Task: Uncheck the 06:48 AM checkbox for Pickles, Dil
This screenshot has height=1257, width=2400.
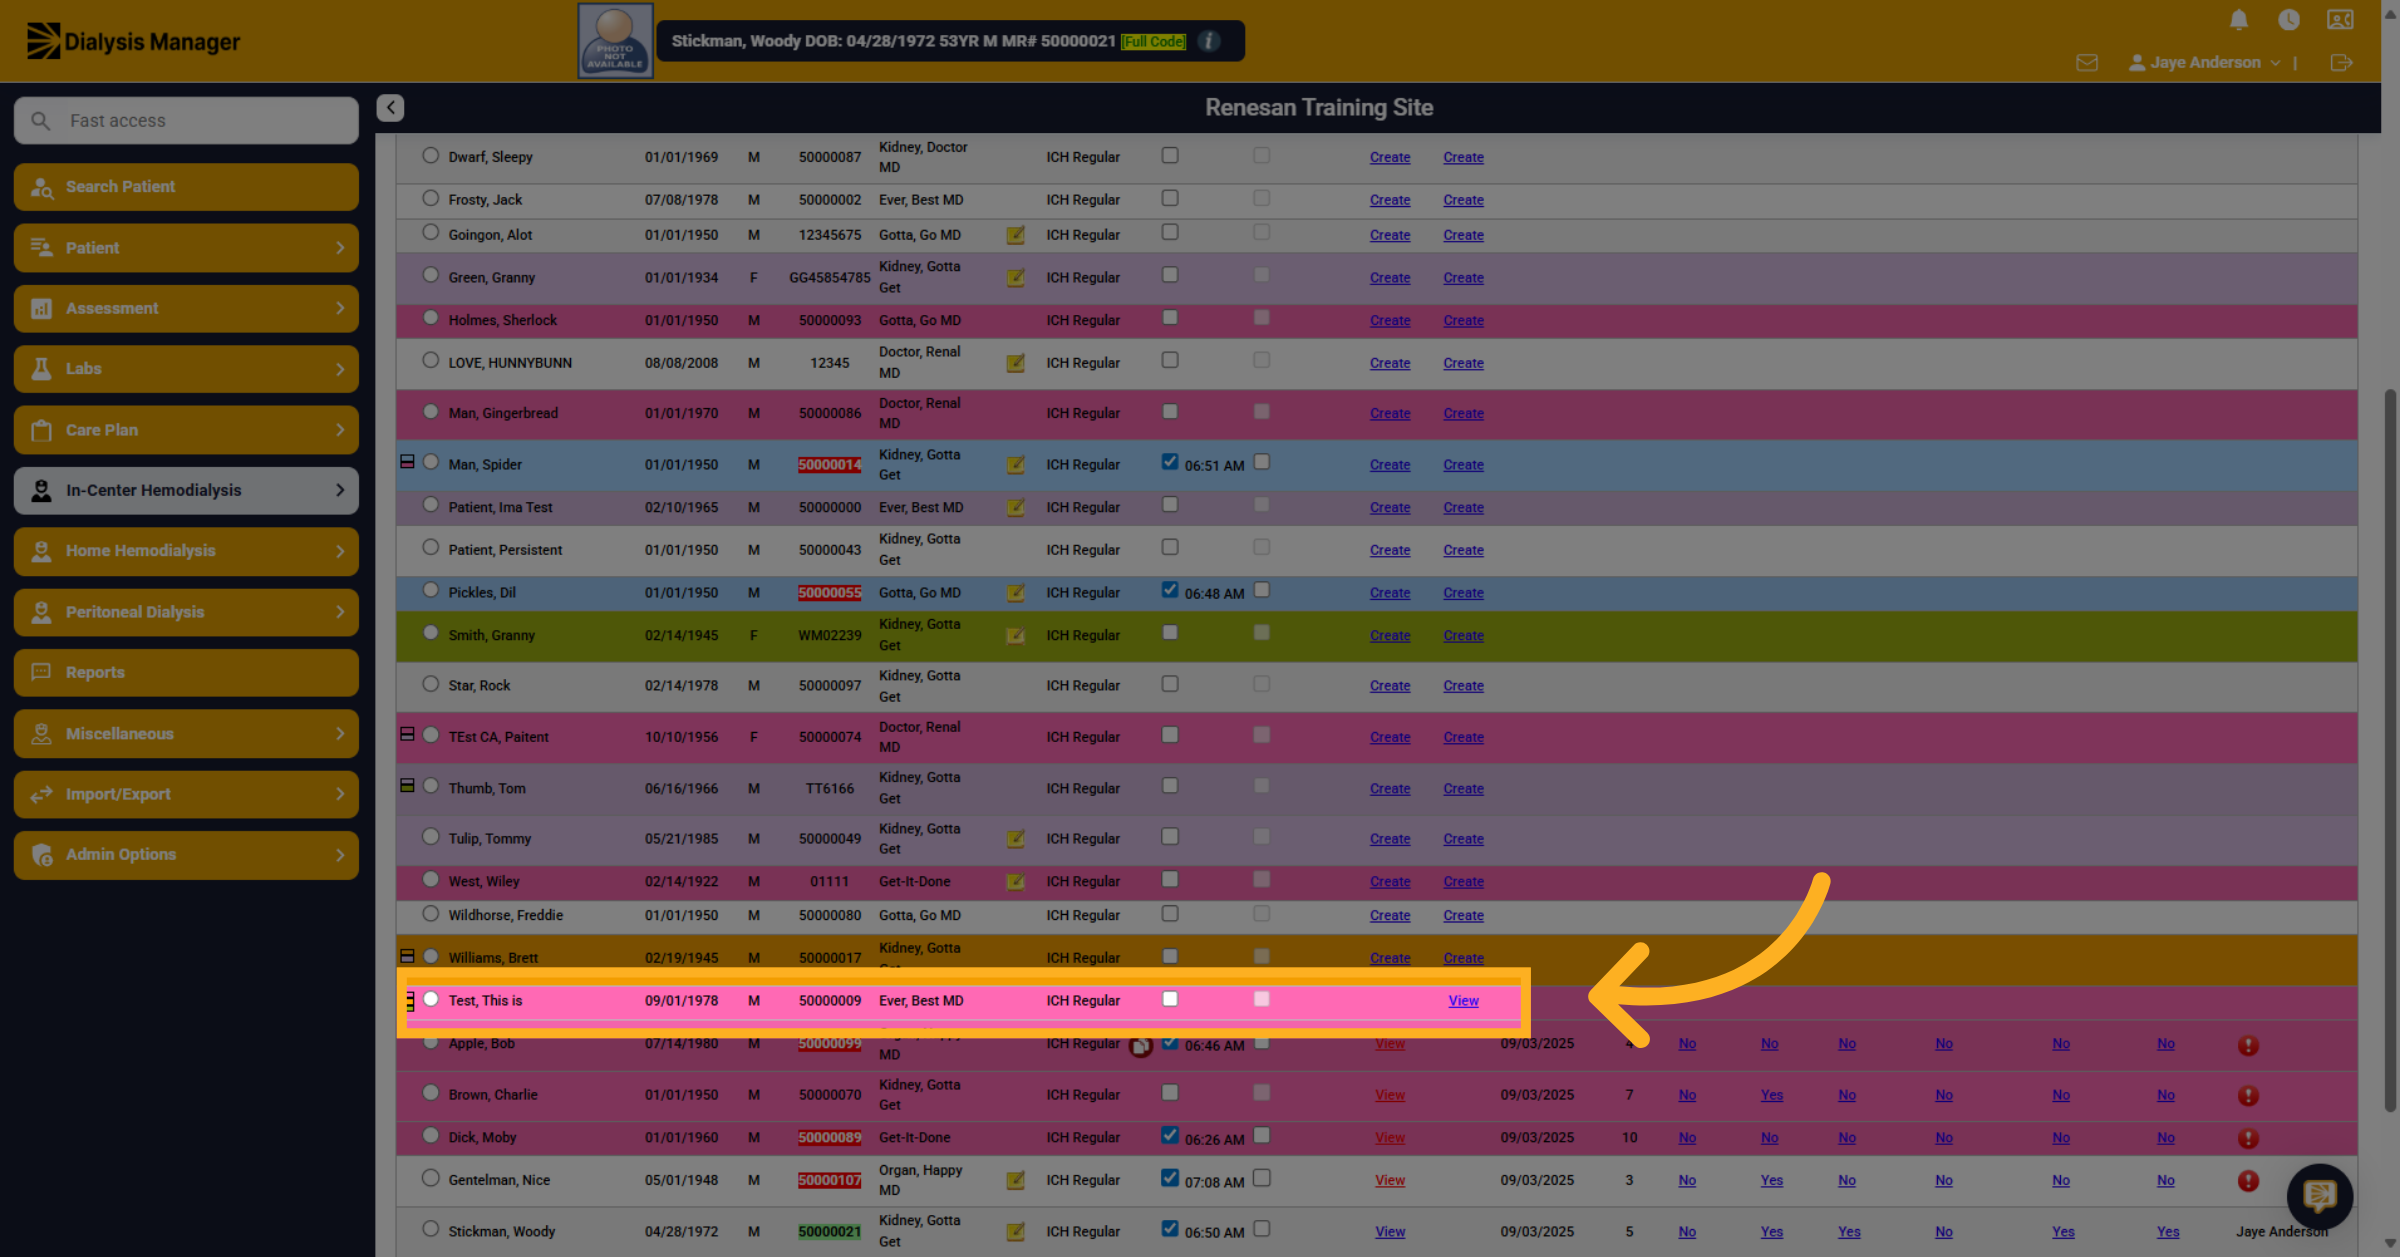Action: (x=1170, y=590)
